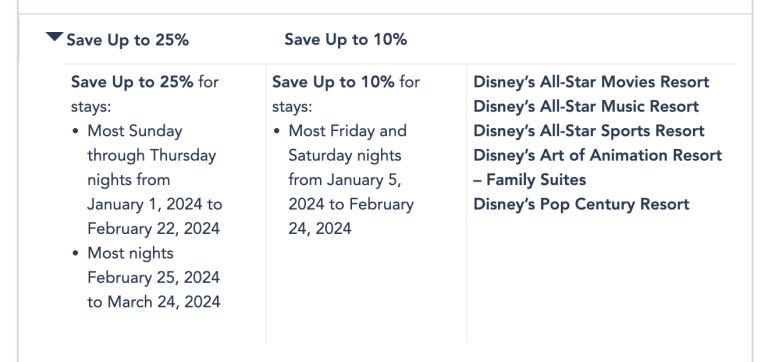
Task: Click the Family Suites link text
Action: pyautogui.click(x=529, y=180)
